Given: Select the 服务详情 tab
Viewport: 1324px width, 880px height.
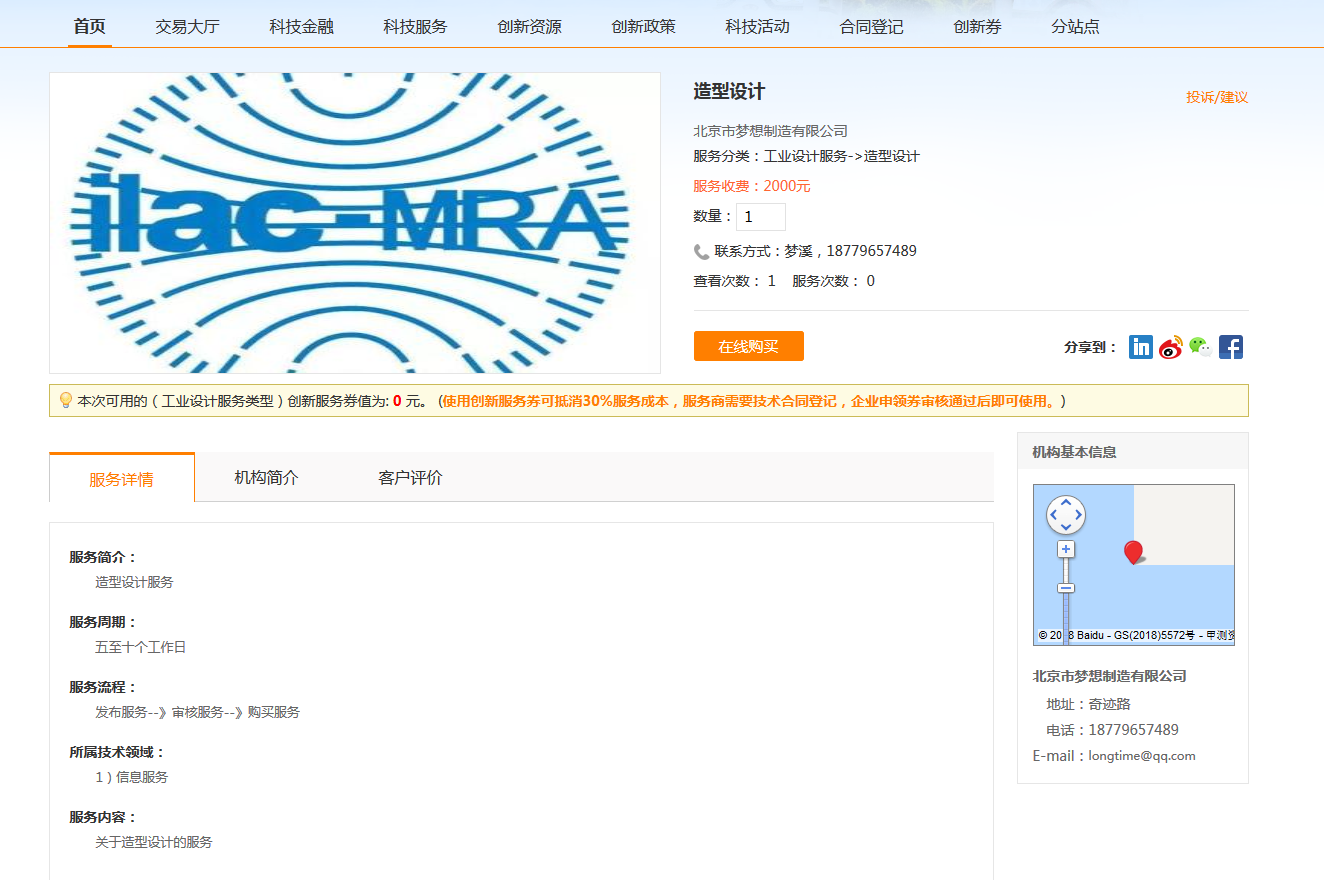Looking at the screenshot, I should click(x=122, y=478).
